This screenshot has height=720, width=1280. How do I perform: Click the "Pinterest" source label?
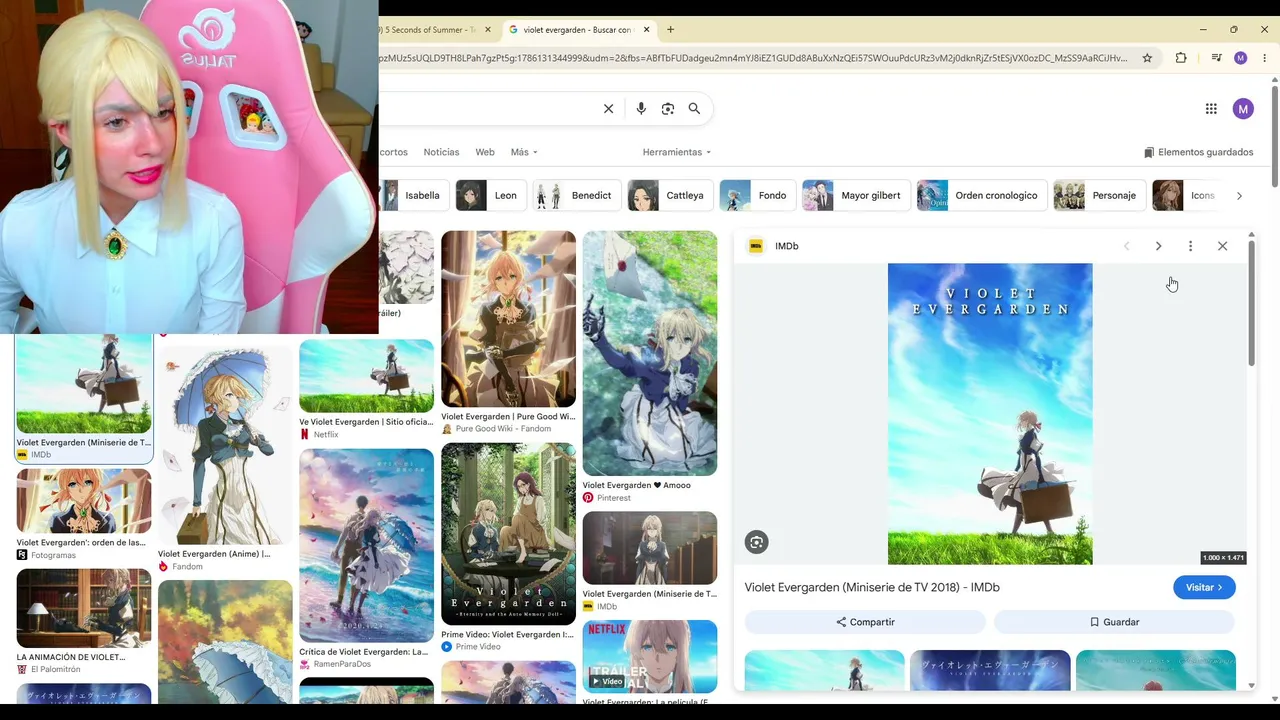pyautogui.click(x=614, y=498)
